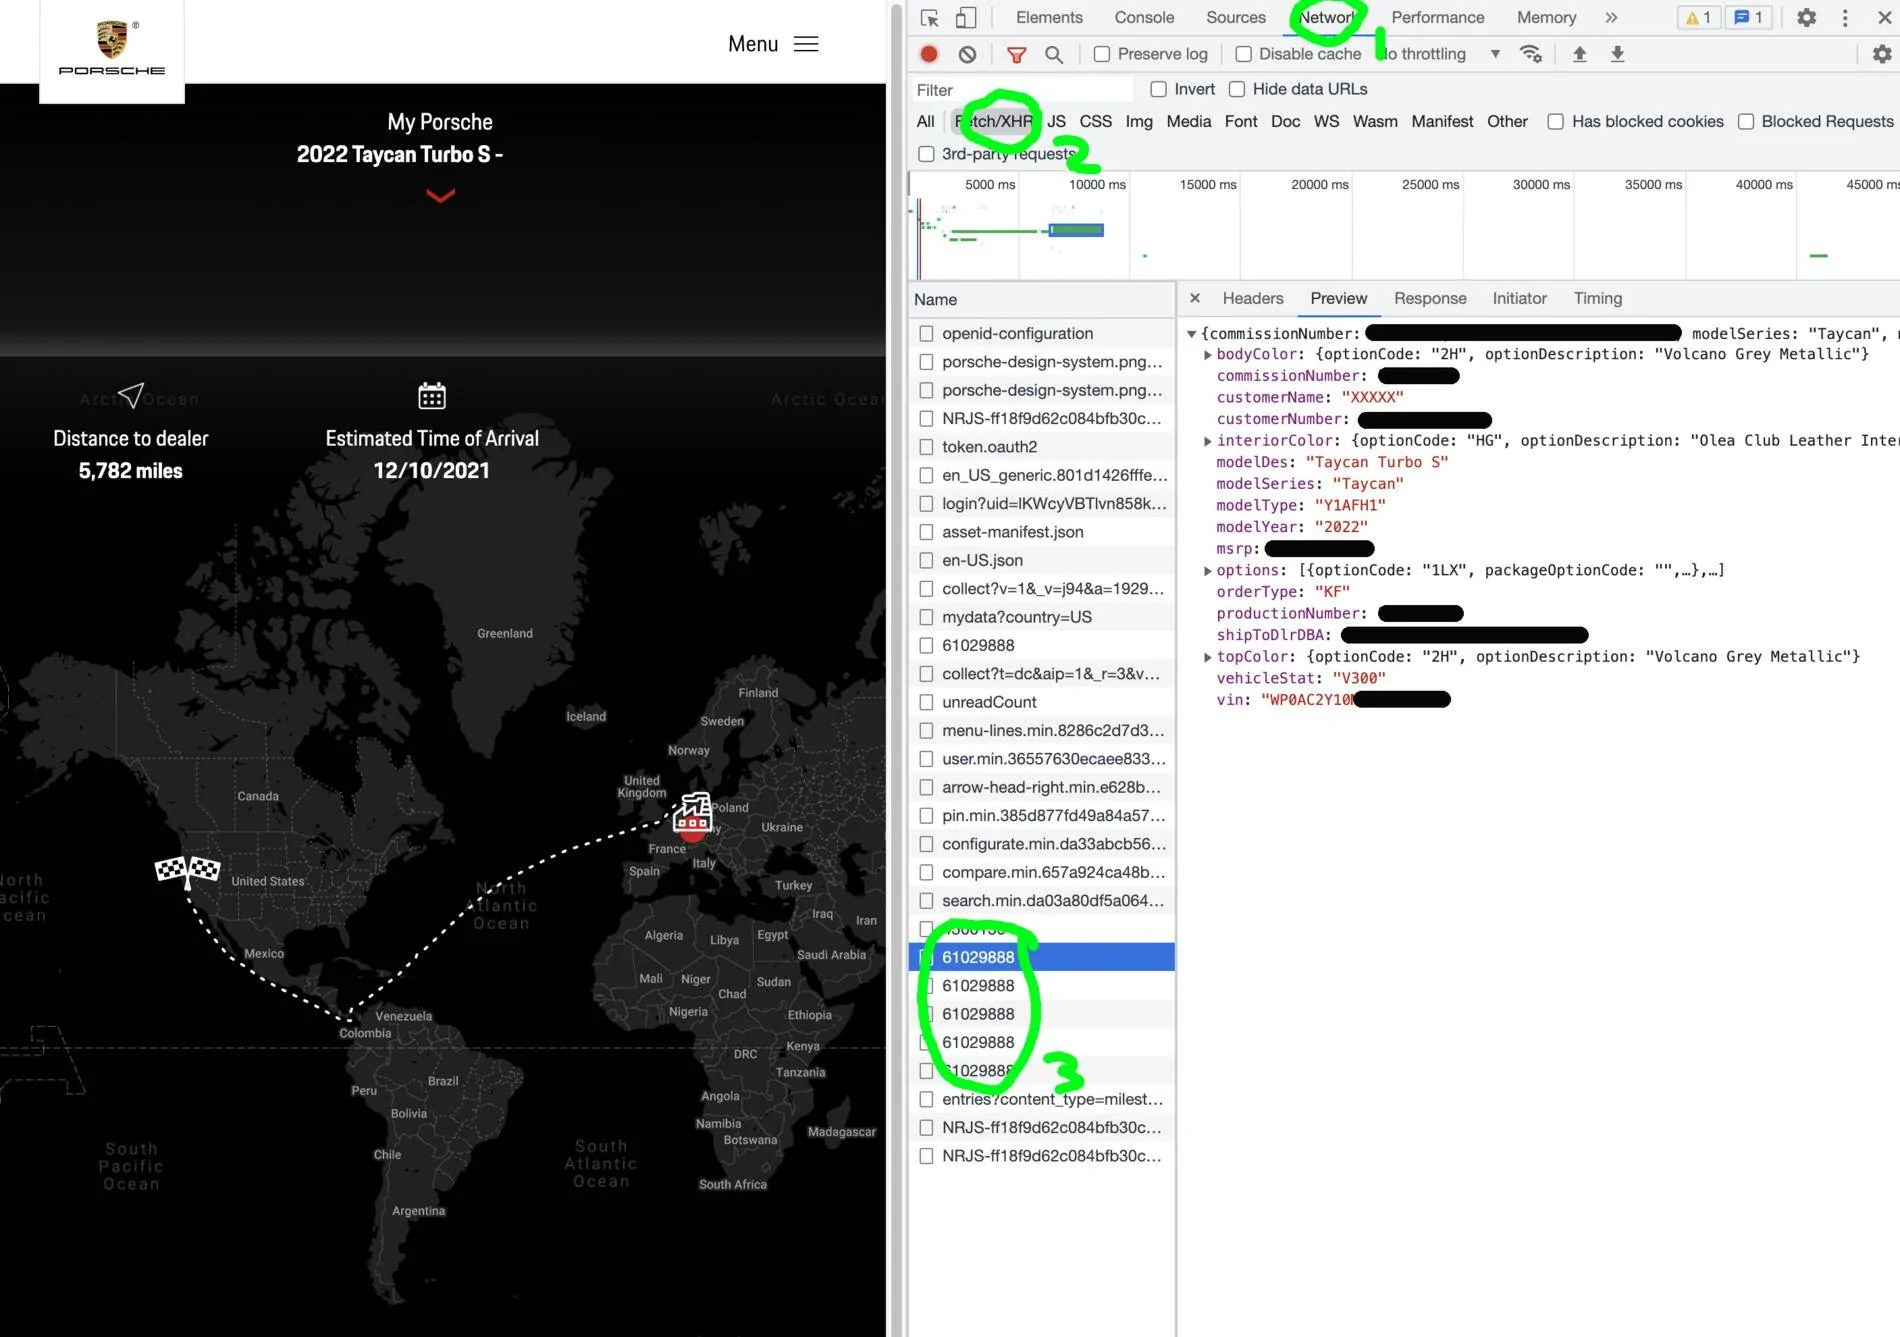Open the Sources tab
The width and height of the screenshot is (1900, 1337).
coord(1235,18)
